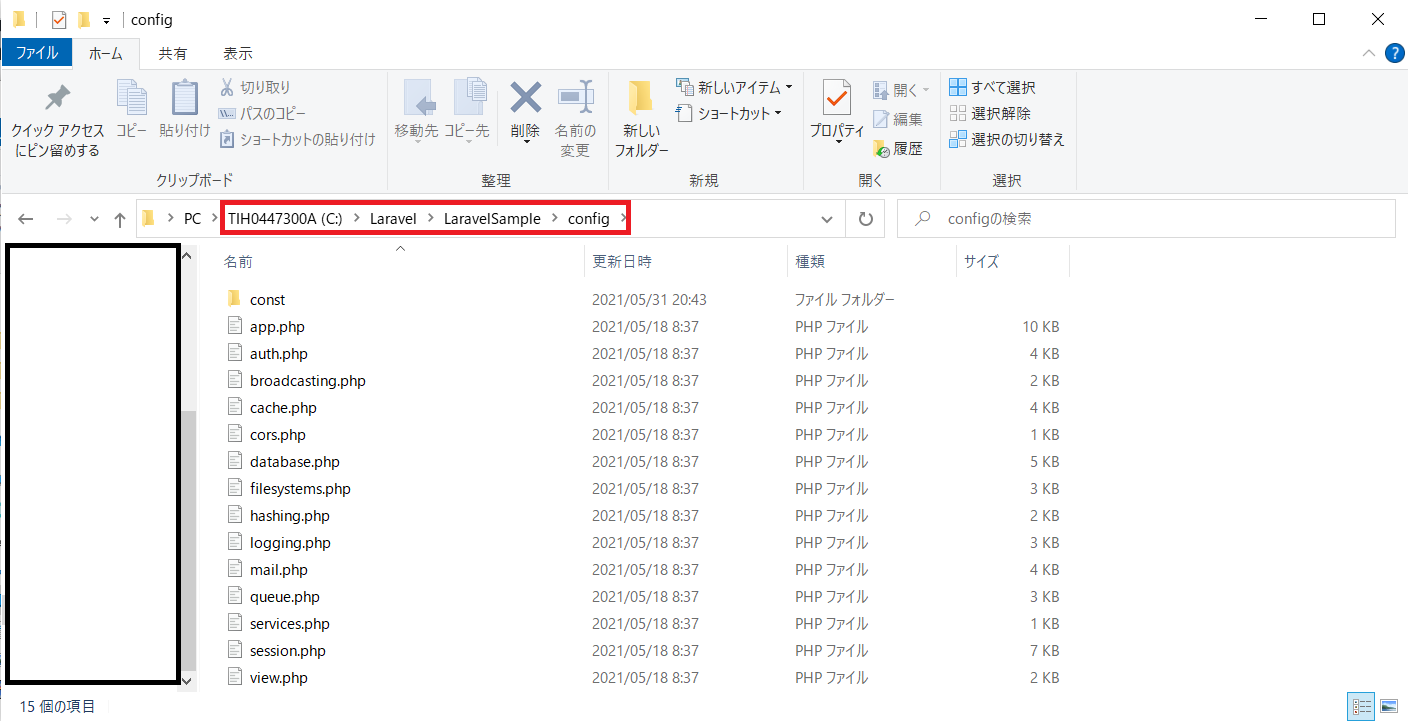Viewport: 1409px width, 721px height.
Task: Select the database.php file
Action: pos(295,462)
